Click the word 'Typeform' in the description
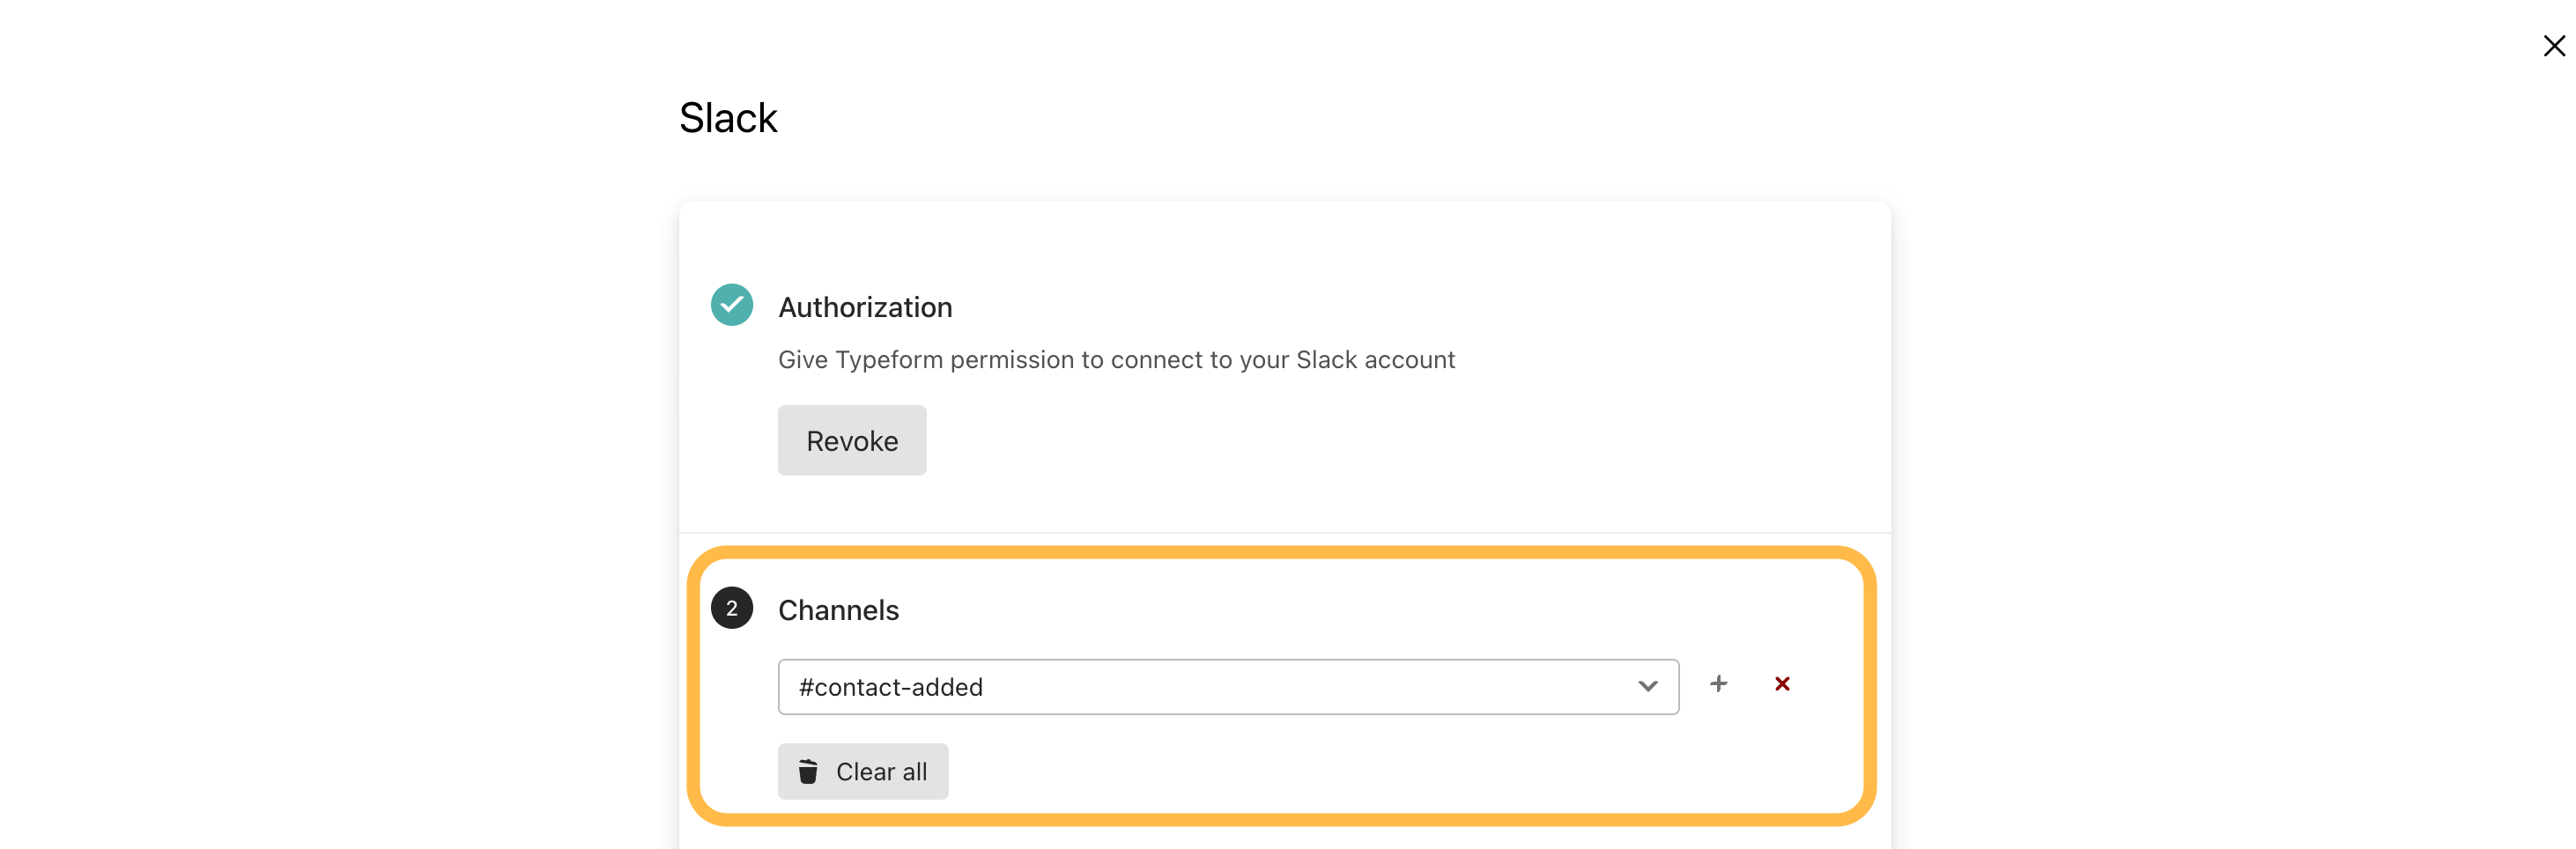Image resolution: width=2576 pixels, height=849 pixels. pyautogui.click(x=888, y=360)
